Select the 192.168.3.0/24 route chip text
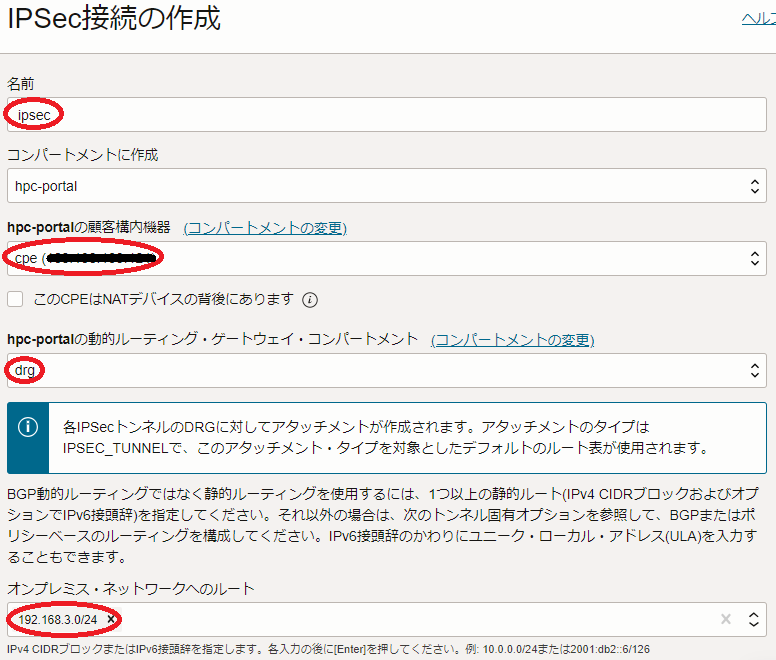This screenshot has height=660, width=776. pyautogui.click(x=58, y=620)
